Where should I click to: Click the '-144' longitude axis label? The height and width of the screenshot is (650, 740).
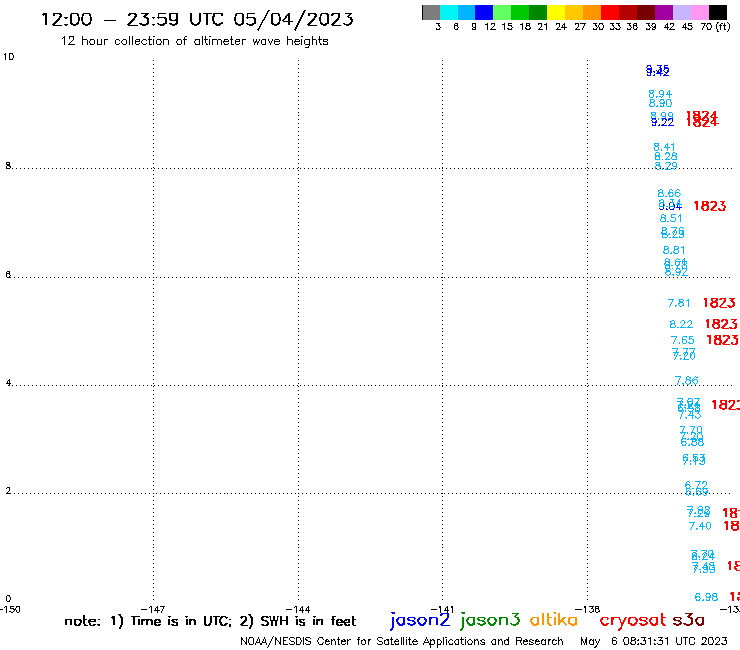click(298, 609)
